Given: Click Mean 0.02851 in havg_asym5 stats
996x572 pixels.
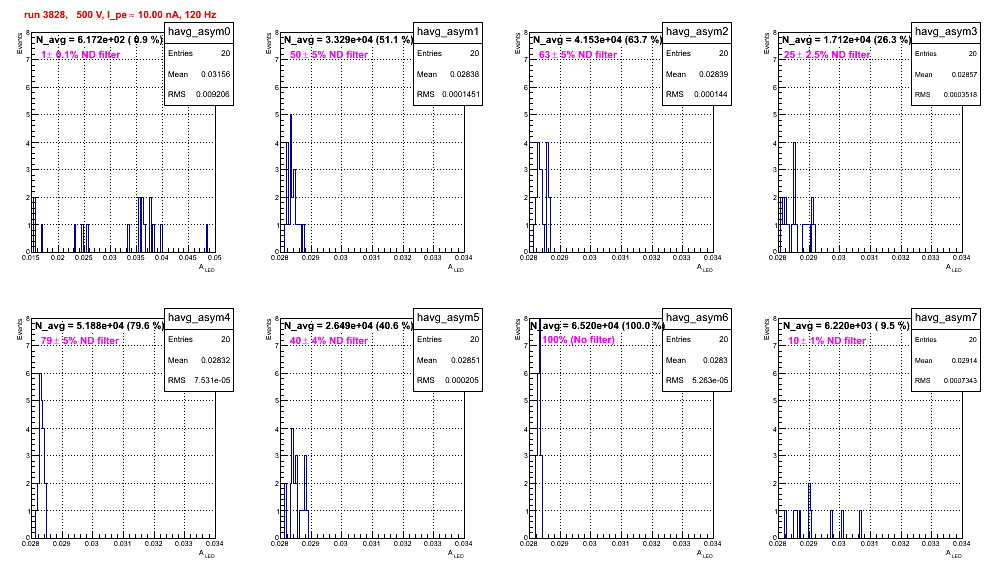Looking at the screenshot, I should tap(448, 360).
